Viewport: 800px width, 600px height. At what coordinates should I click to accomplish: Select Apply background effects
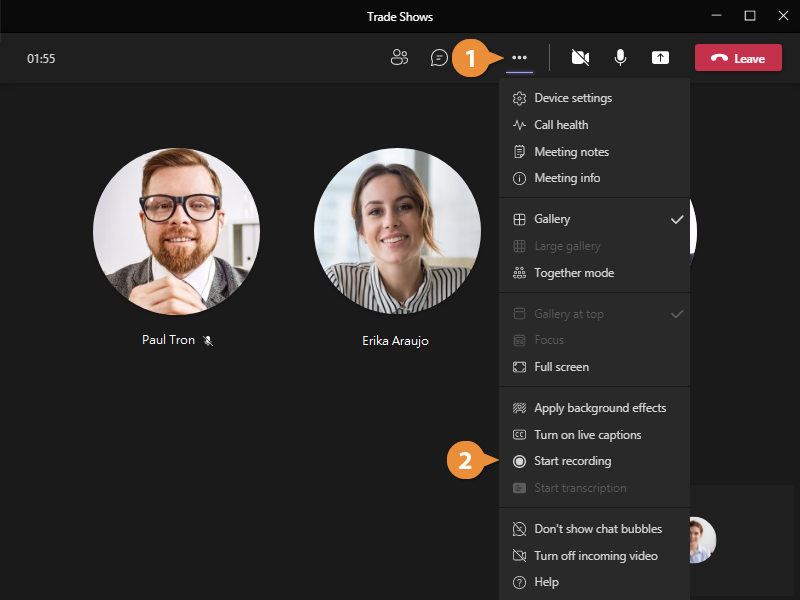tap(600, 407)
